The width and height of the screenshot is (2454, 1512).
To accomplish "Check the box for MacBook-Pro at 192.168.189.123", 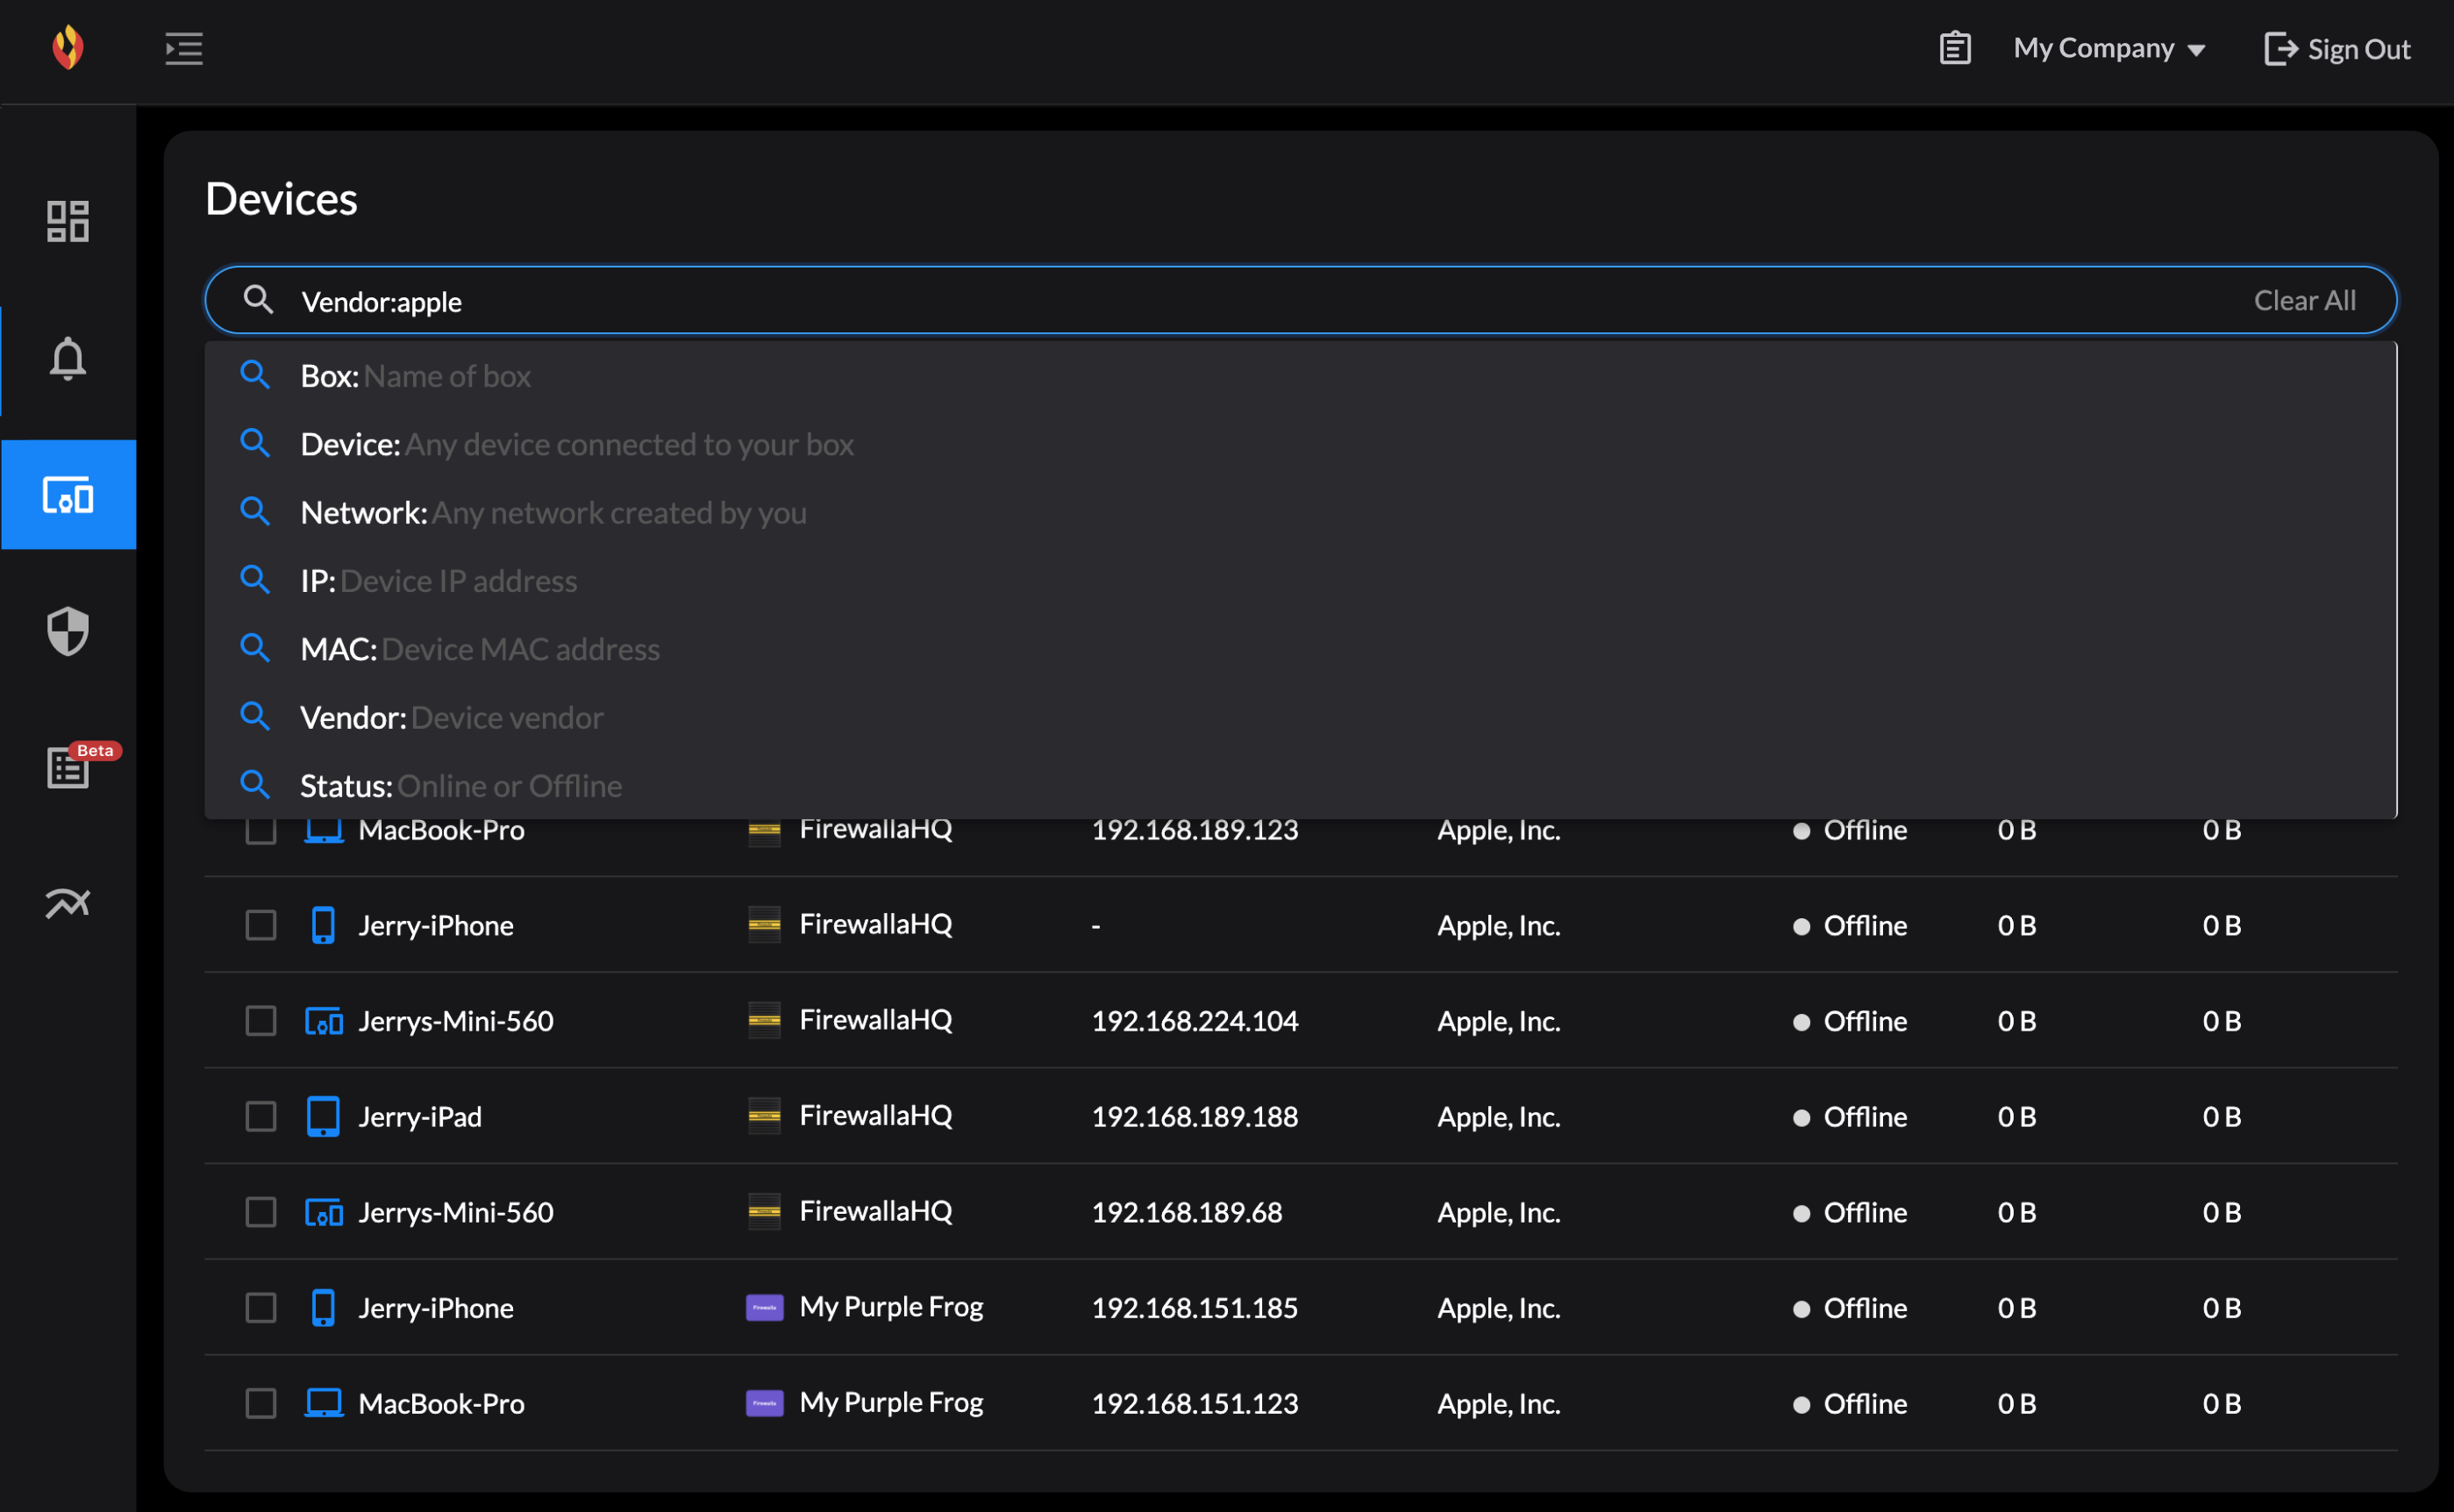I will coord(261,830).
